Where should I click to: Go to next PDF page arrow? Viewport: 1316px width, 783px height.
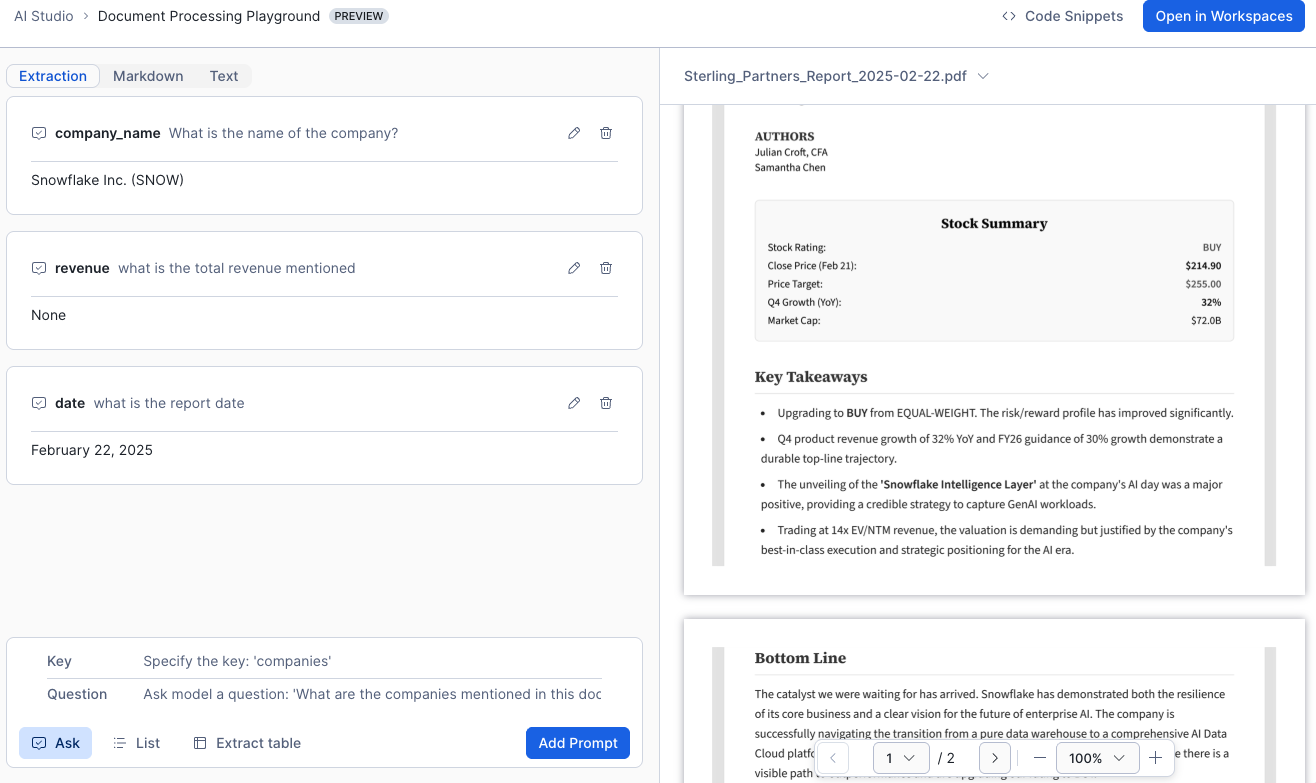click(994, 758)
